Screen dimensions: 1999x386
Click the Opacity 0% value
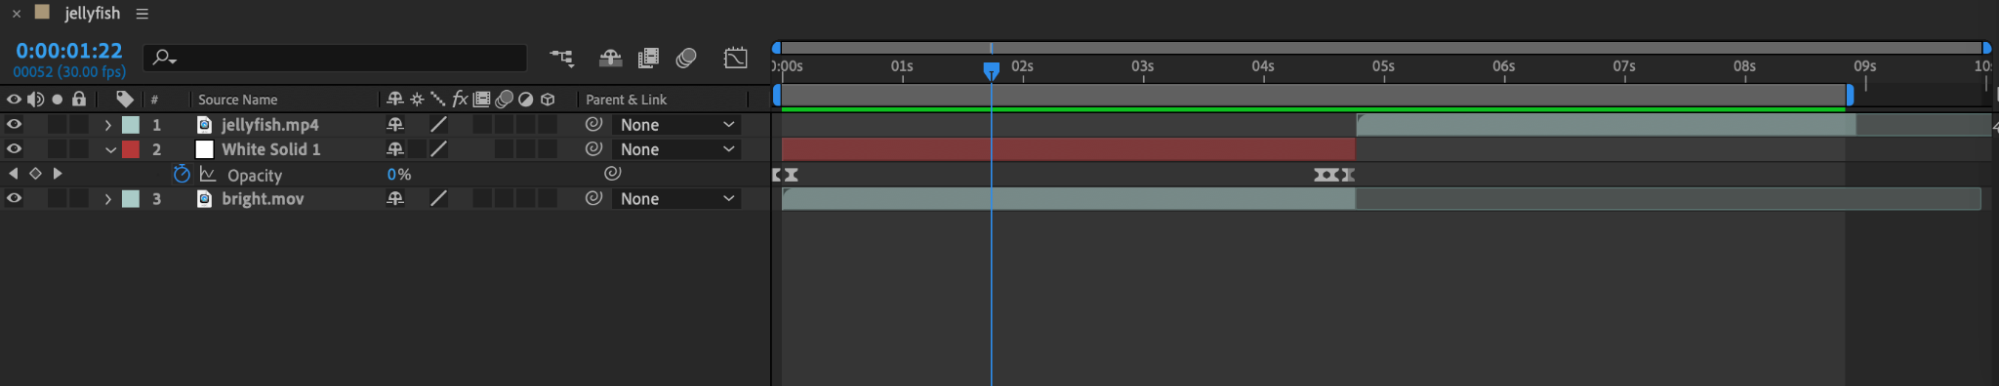coord(399,174)
